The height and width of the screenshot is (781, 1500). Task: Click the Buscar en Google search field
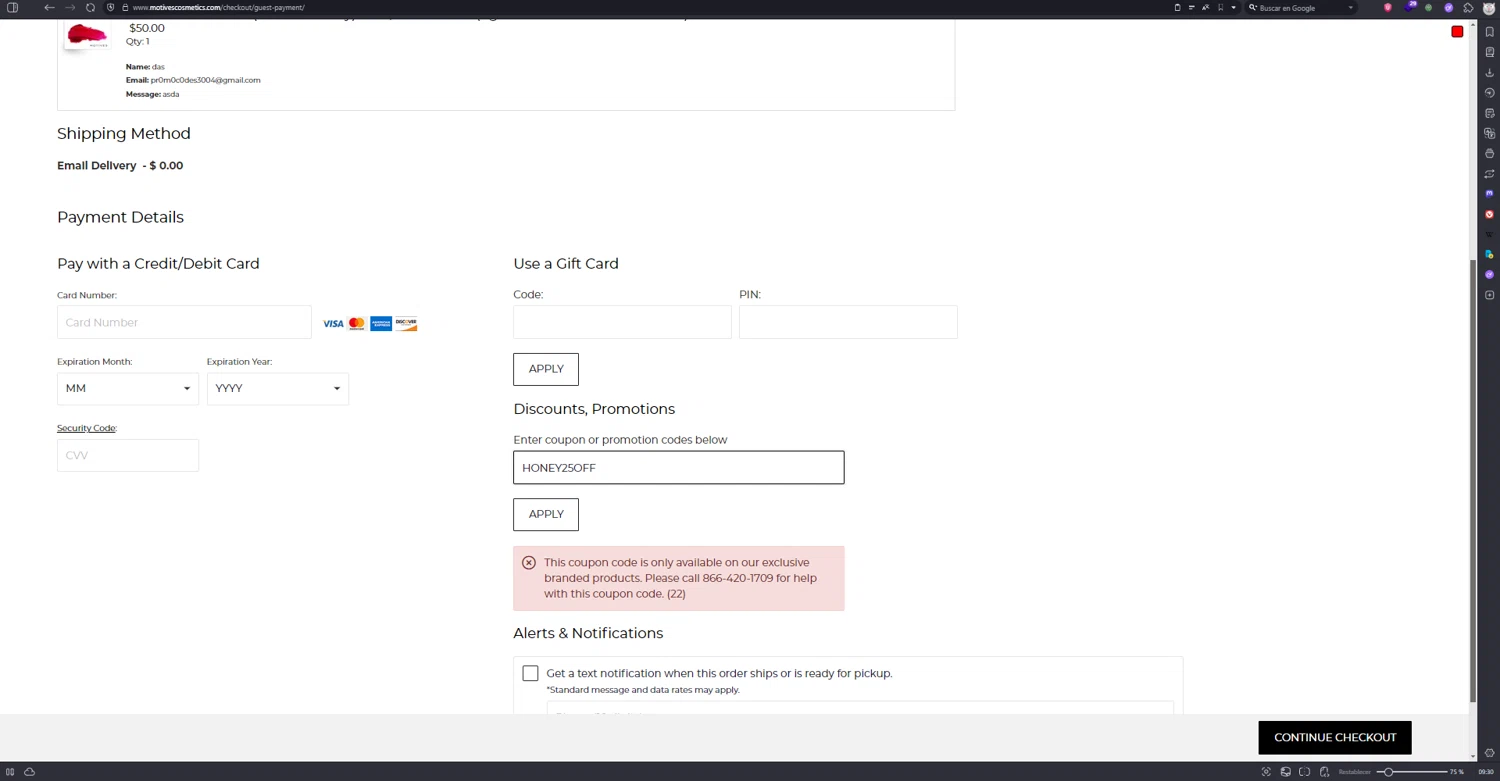tap(1300, 7)
